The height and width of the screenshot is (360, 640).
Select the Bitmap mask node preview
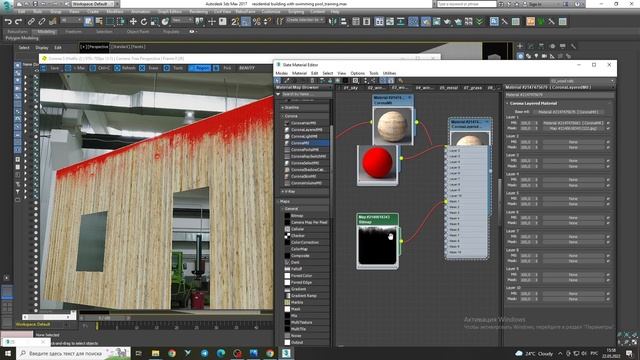(x=378, y=245)
